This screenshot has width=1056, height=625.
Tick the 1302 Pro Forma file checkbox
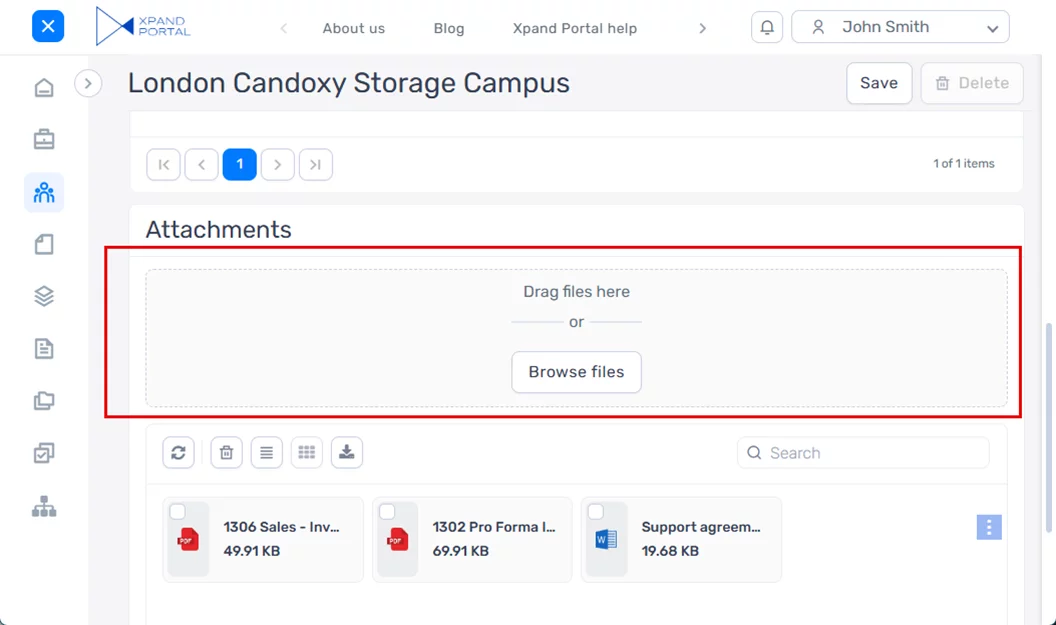(387, 512)
